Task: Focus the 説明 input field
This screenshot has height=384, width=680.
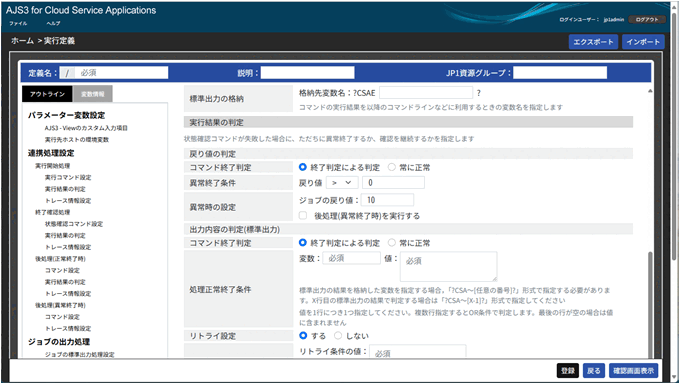Action: 307,73
